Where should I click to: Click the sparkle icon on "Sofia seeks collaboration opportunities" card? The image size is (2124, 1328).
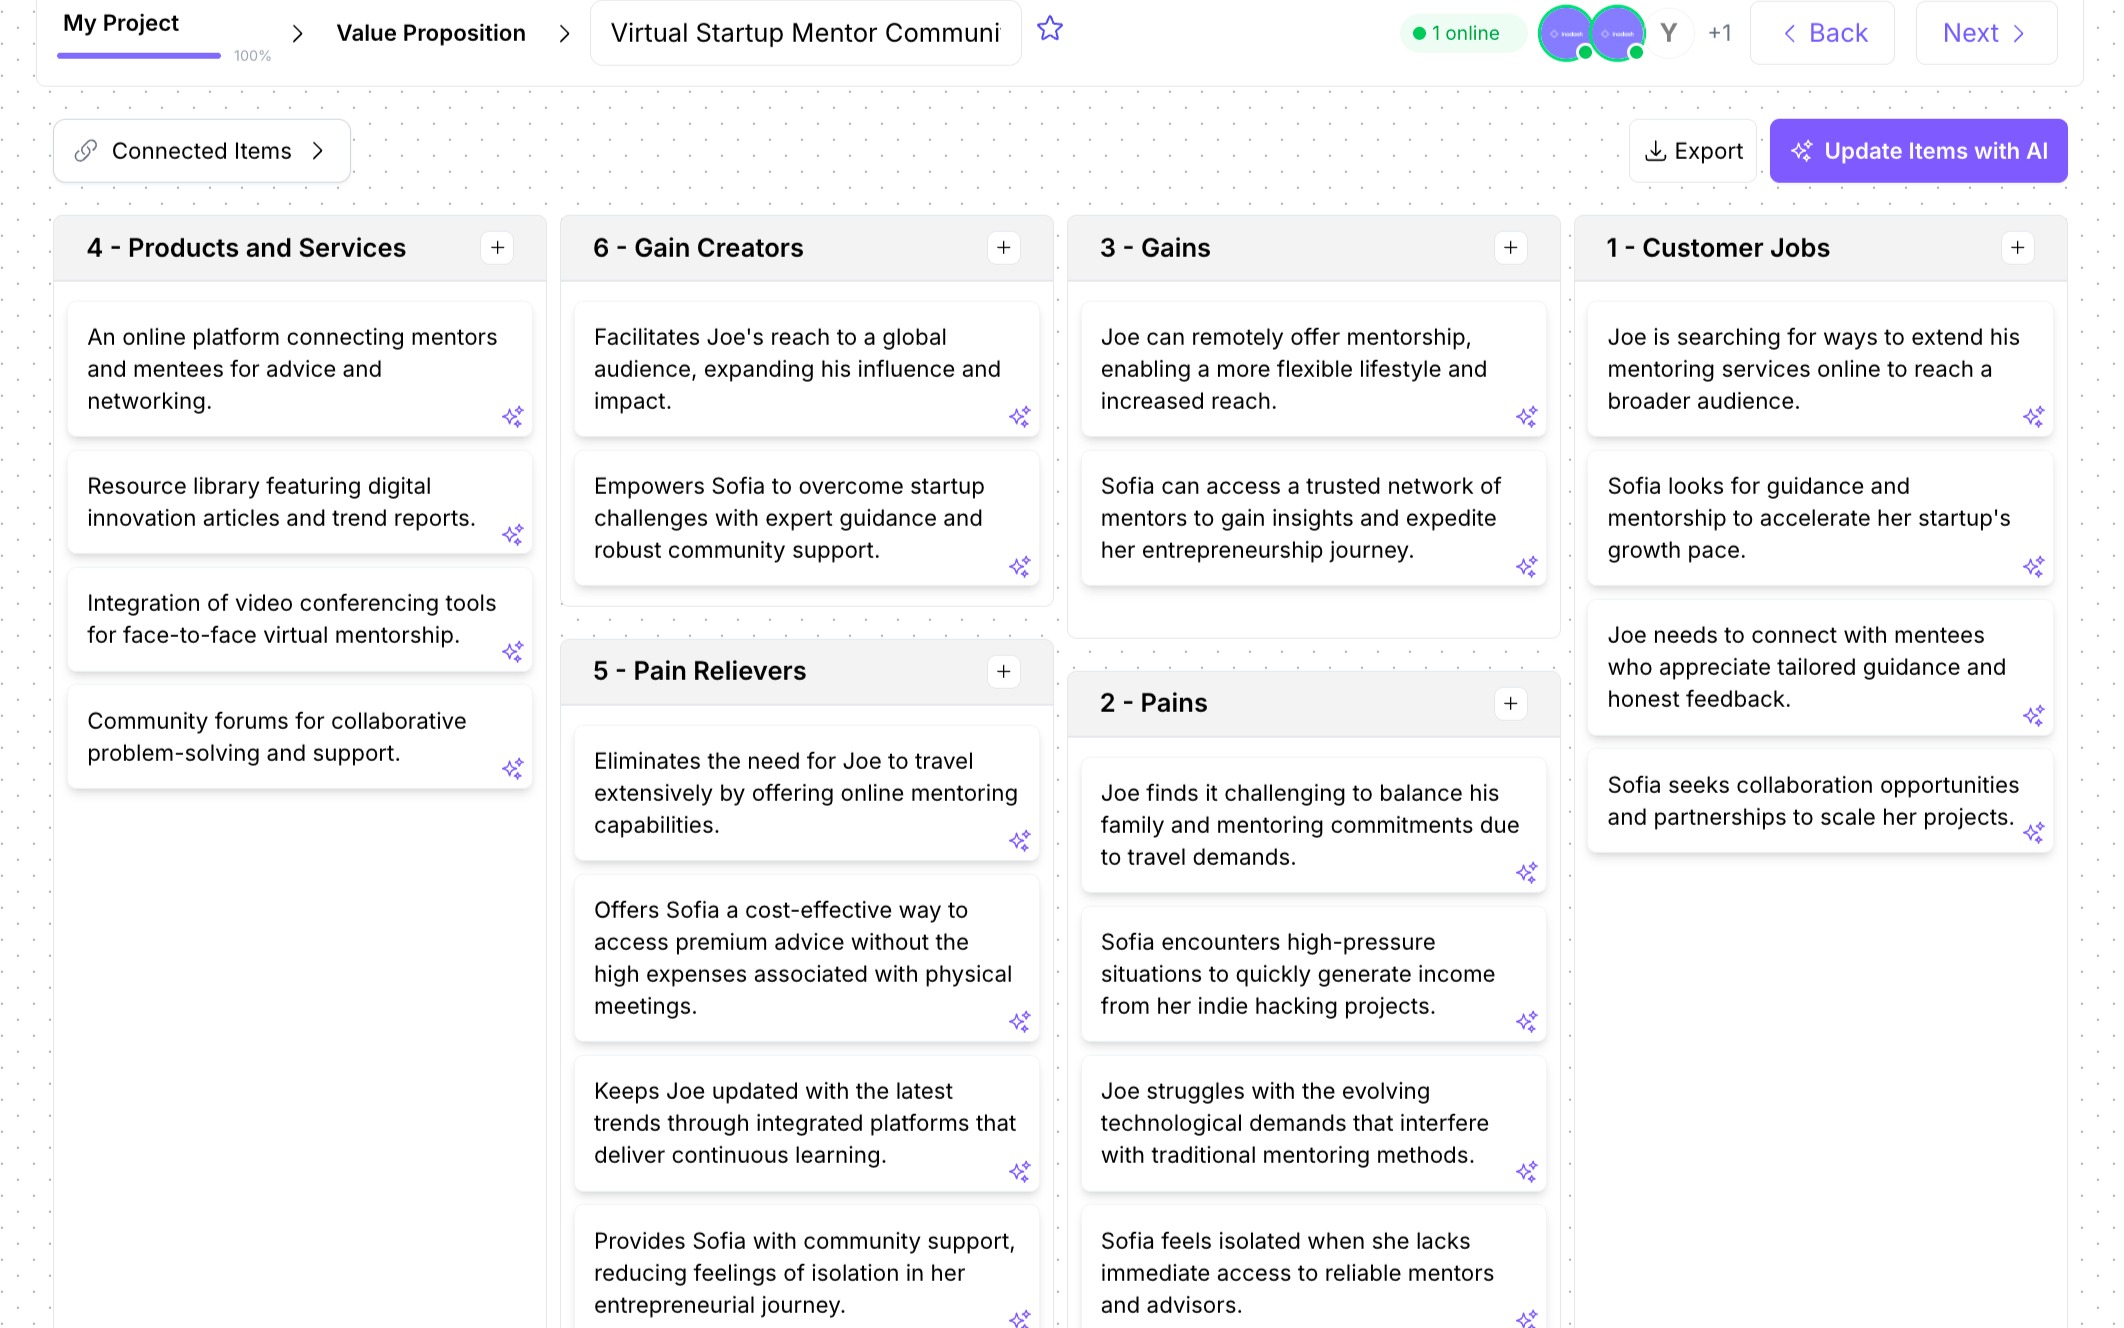point(2034,832)
